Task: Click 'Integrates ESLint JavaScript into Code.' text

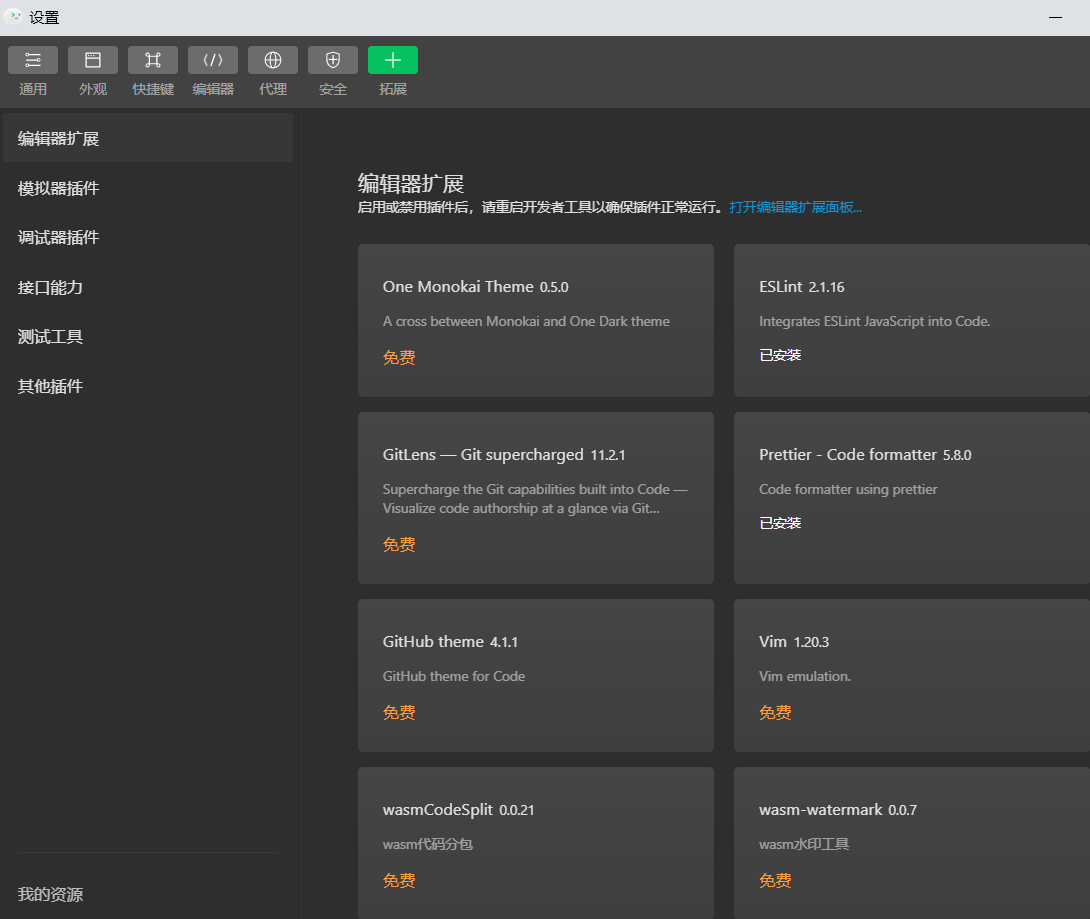Action: [875, 321]
